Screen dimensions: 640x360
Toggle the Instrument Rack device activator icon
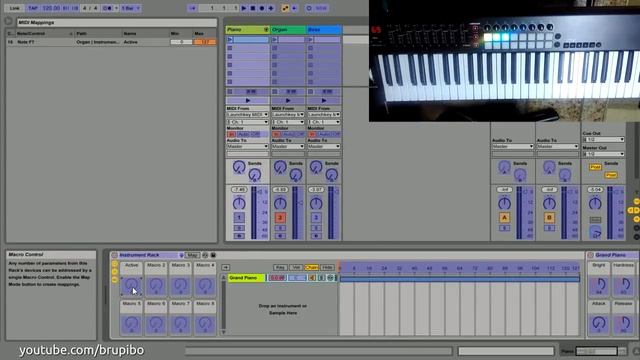coord(115,255)
